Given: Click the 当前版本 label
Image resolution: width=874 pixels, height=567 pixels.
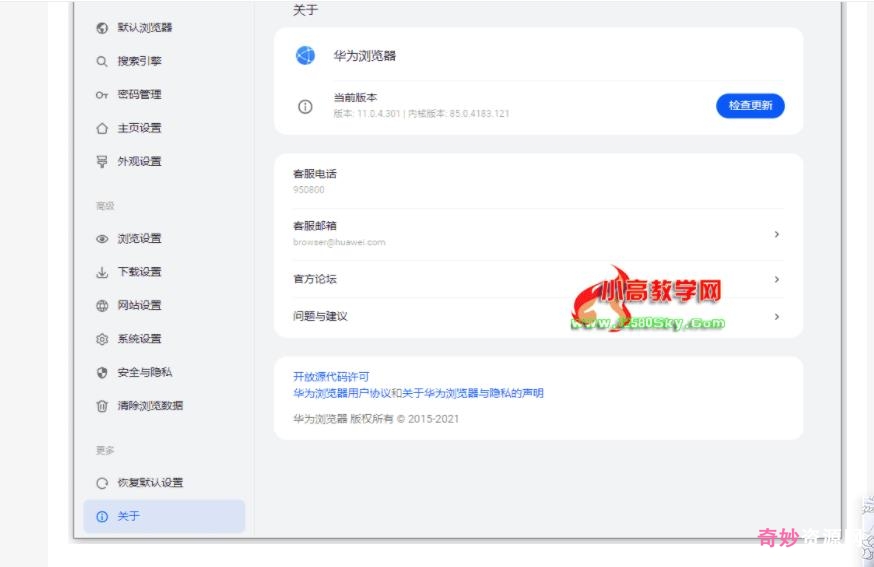Looking at the screenshot, I should [x=355, y=98].
